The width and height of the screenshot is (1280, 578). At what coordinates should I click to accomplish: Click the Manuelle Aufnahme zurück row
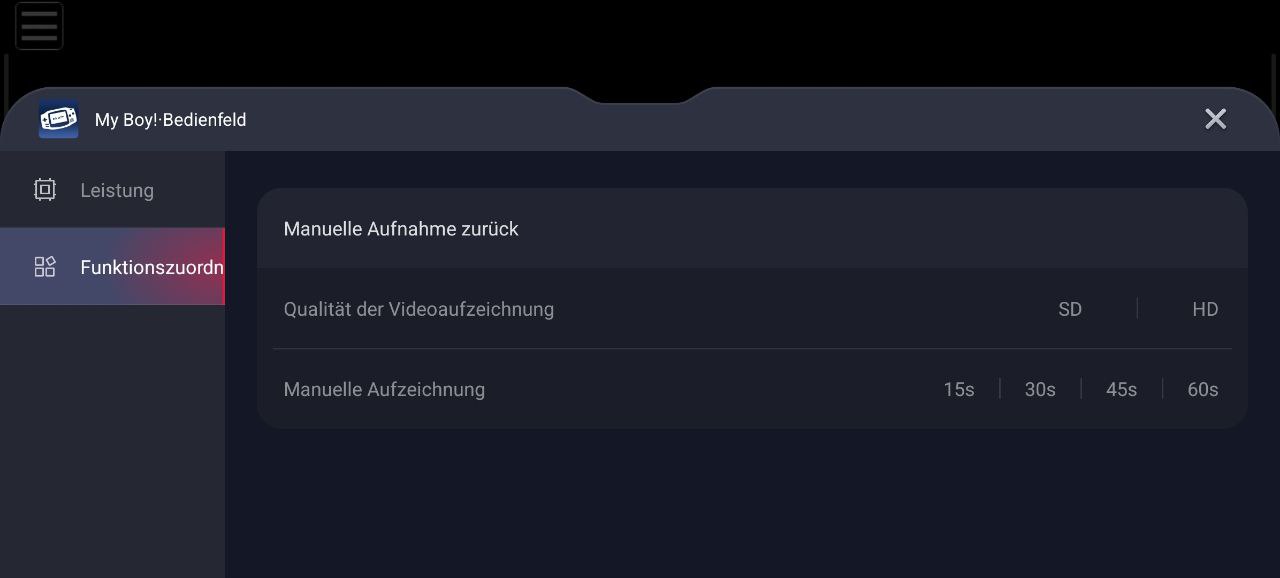tap(401, 229)
